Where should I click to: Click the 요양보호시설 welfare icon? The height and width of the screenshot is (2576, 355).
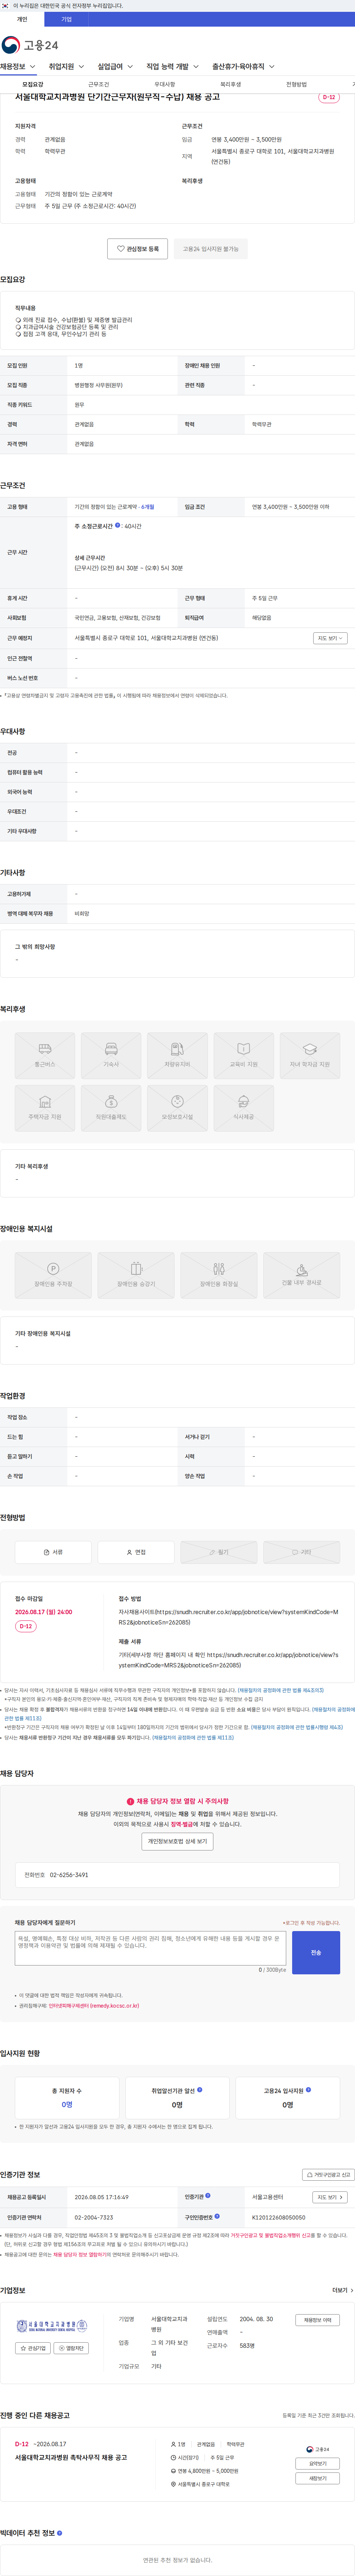click(177, 1108)
